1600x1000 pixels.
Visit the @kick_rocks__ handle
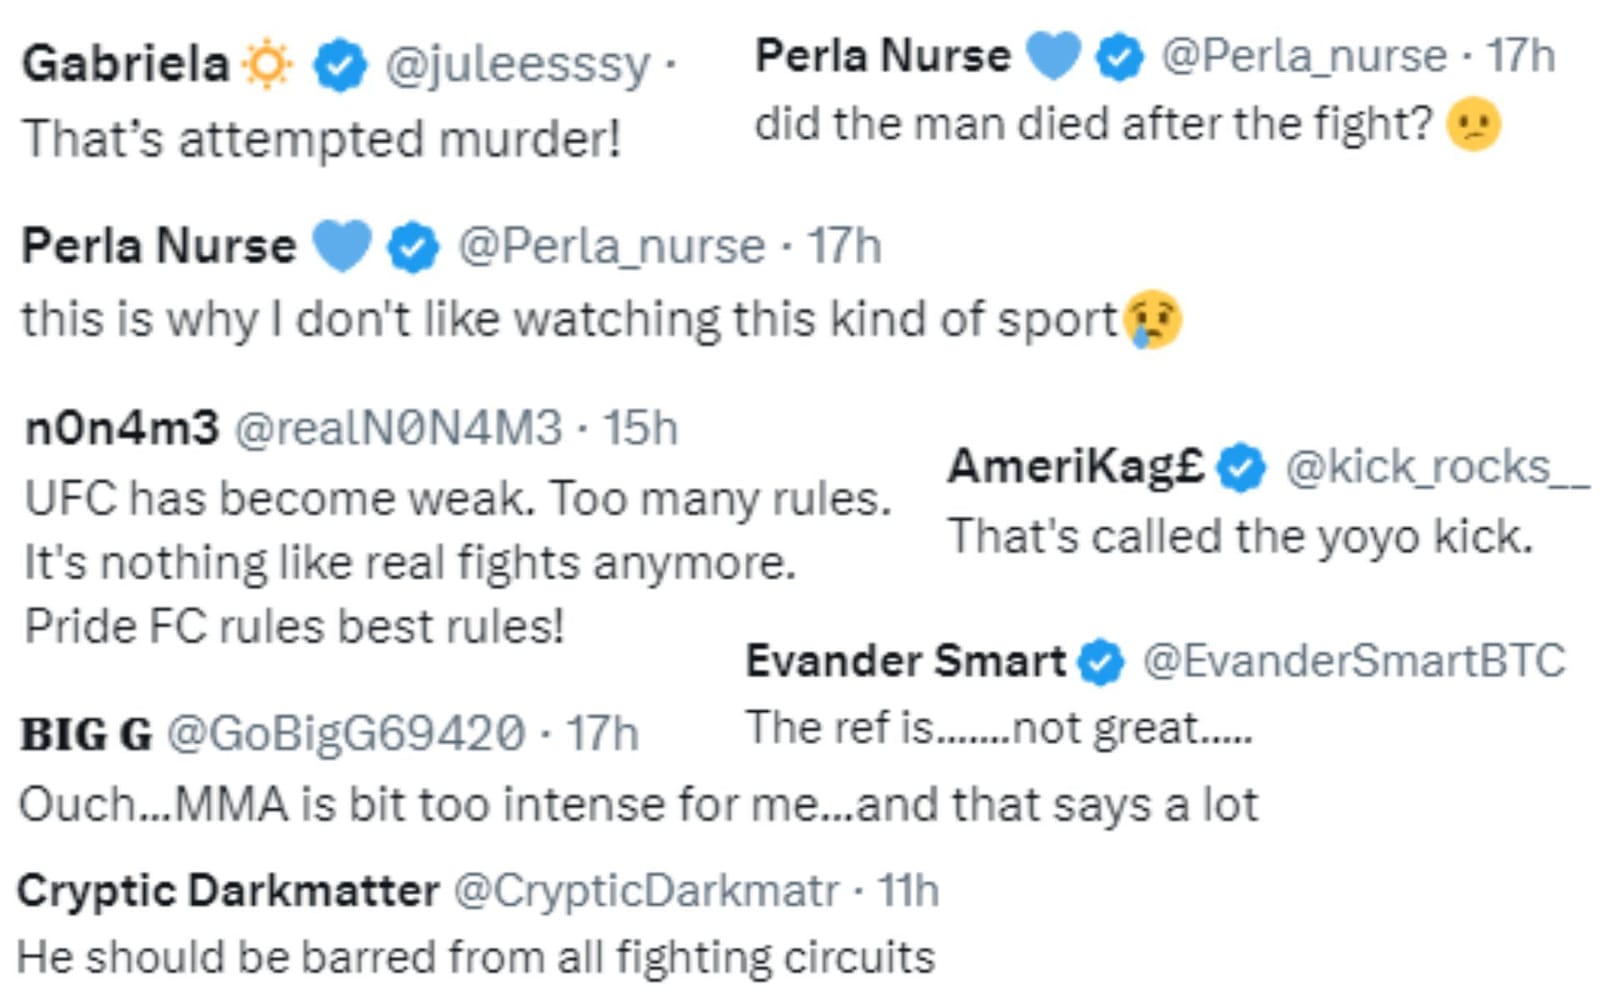click(x=1436, y=467)
